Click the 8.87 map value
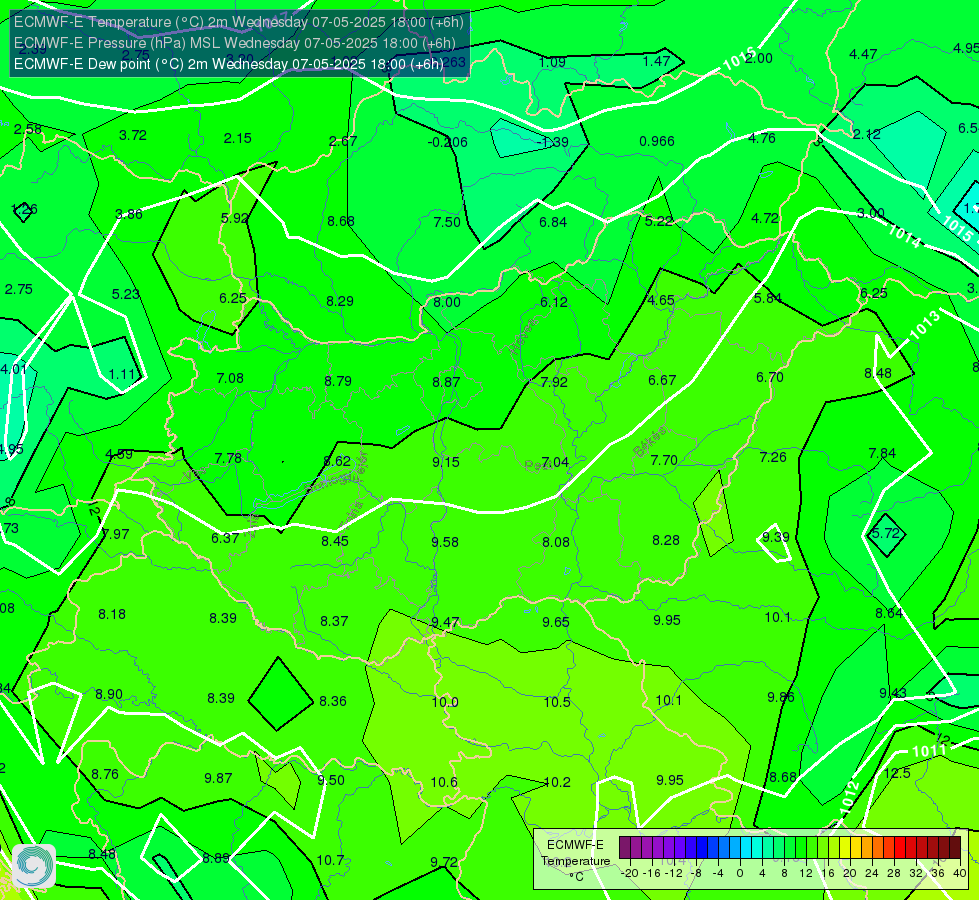Screen dimensions: 979x900 click(x=446, y=382)
